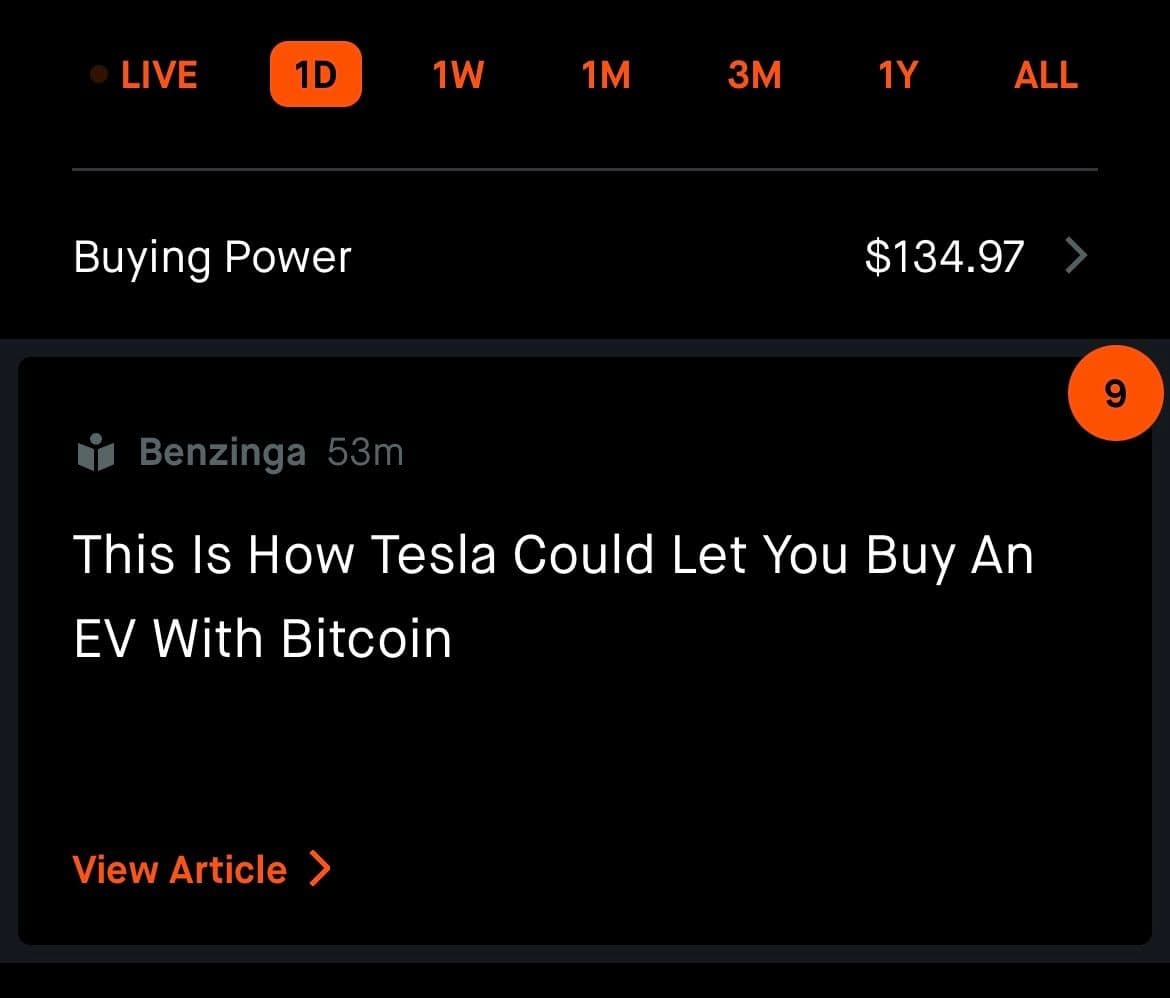Click the divider line below range tabs
Image resolution: width=1170 pixels, height=998 pixels.
tap(584, 170)
